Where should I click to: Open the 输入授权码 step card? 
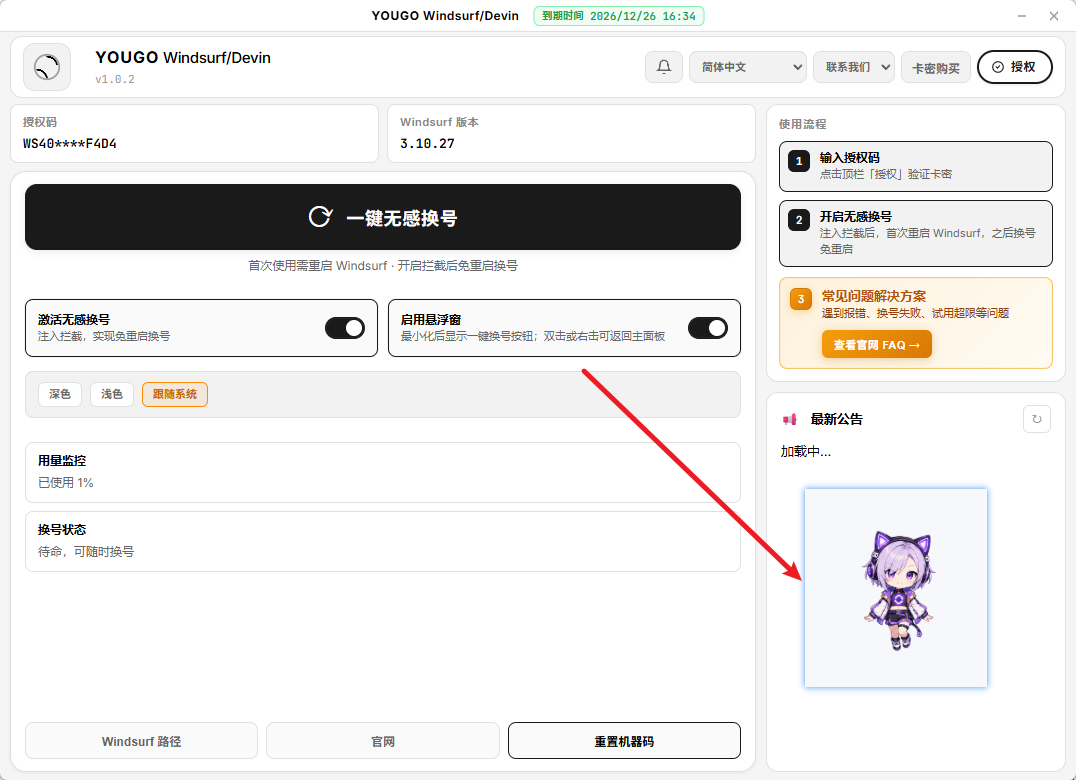(916, 167)
